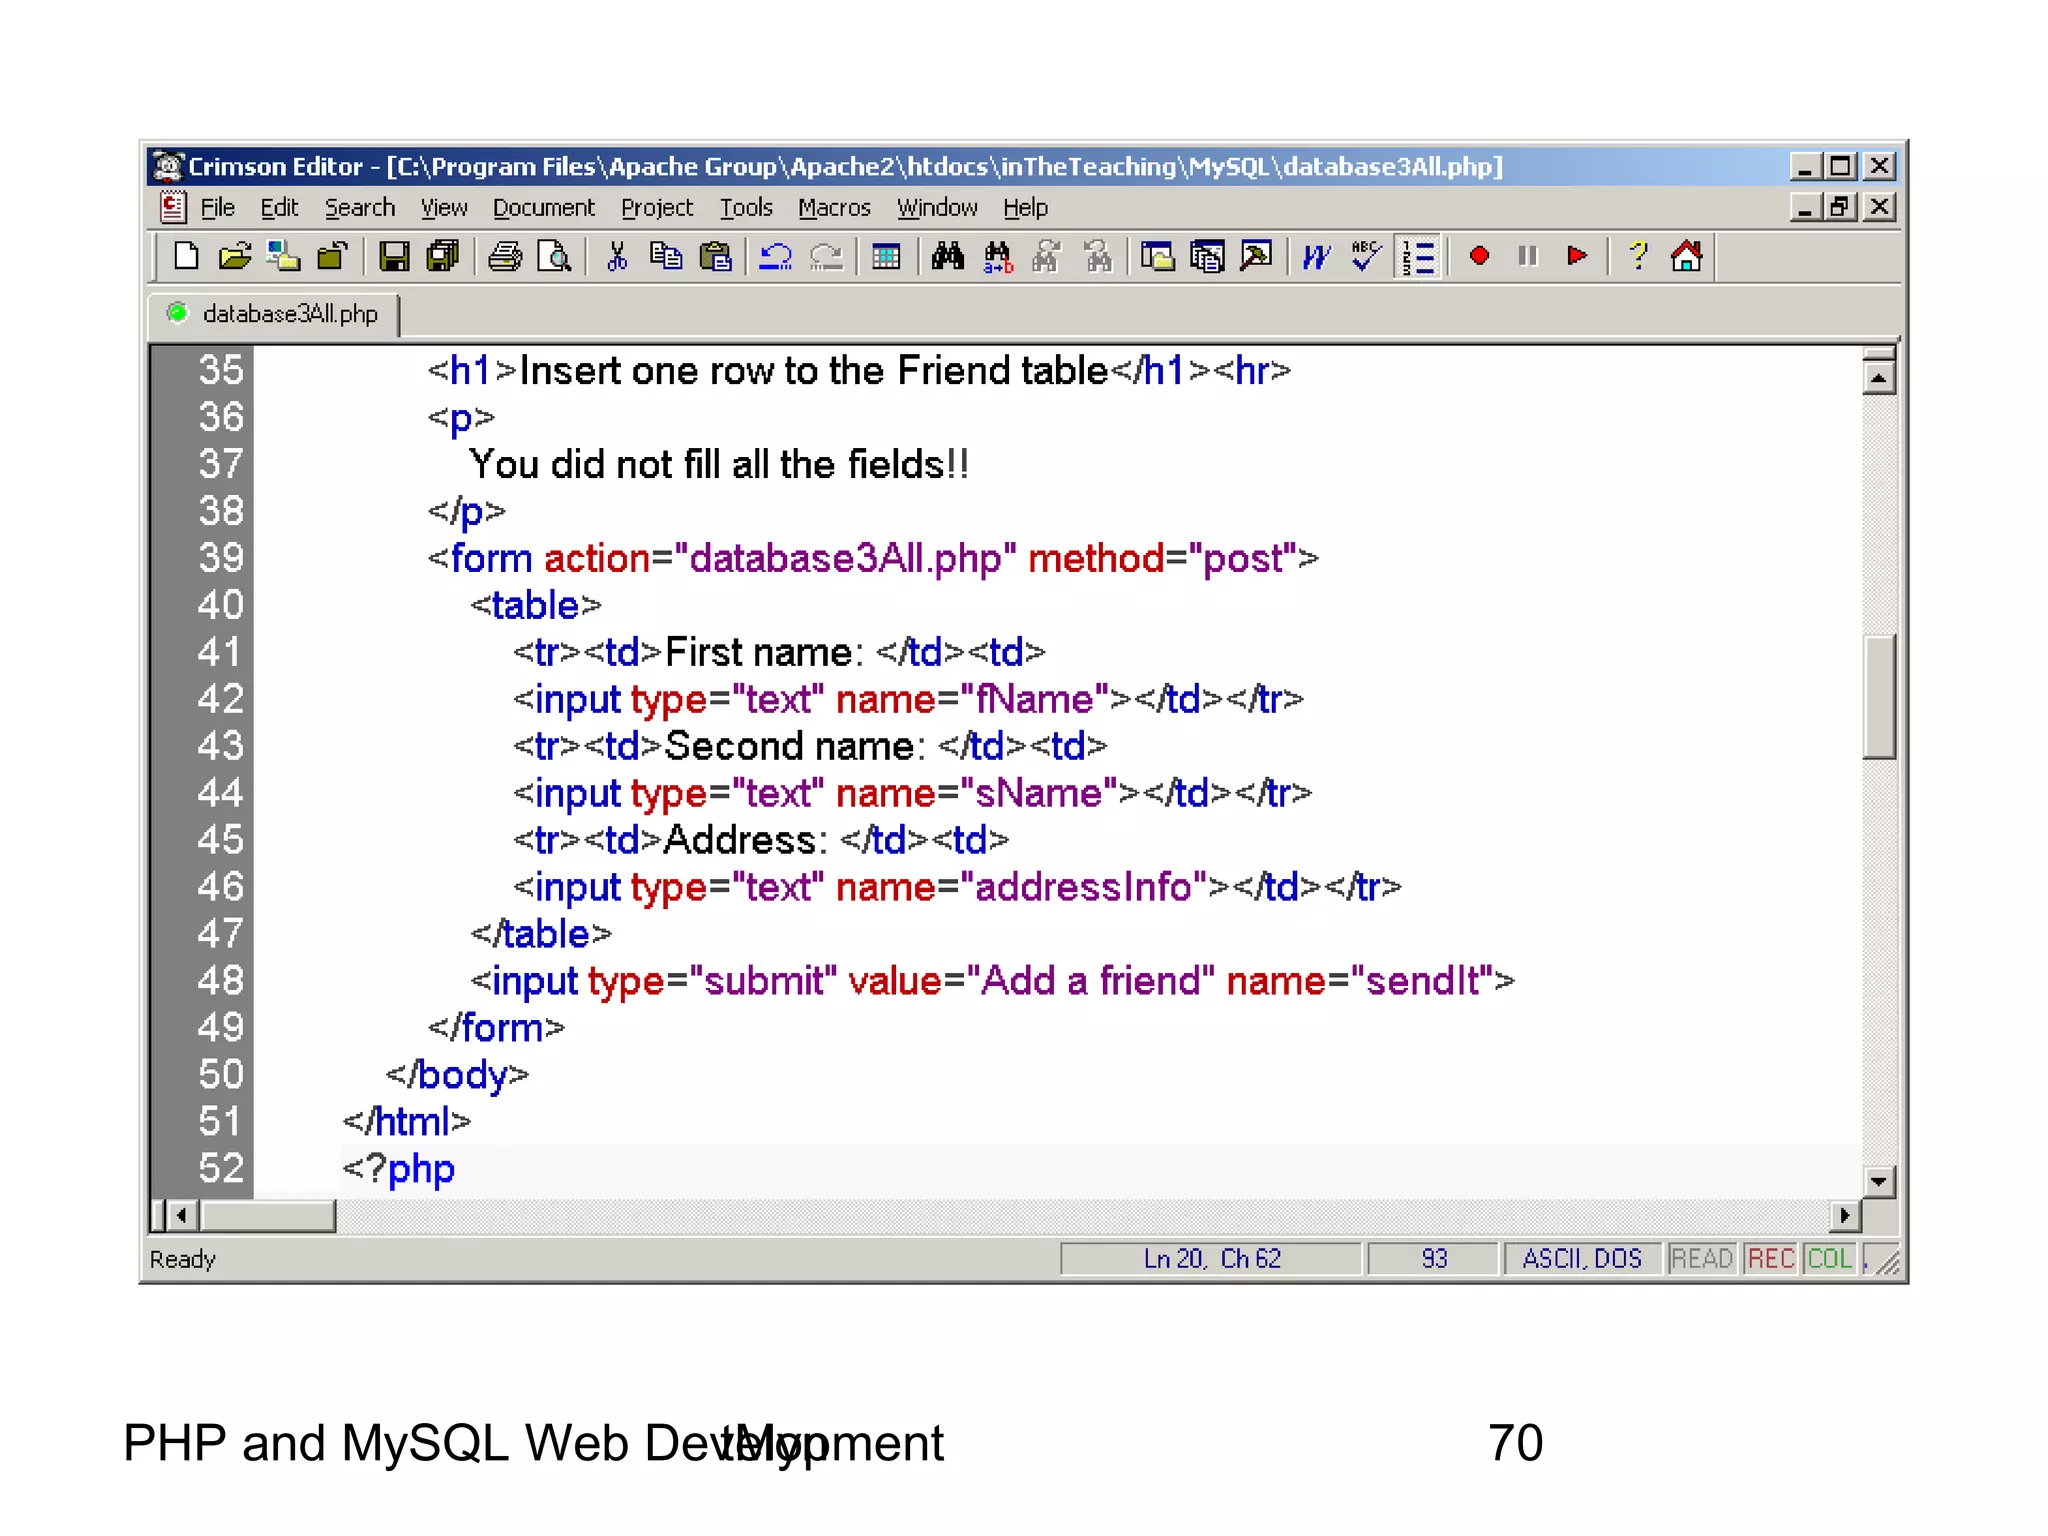The width and height of the screenshot is (2048, 1536).
Task: Click the REC indicator in status bar
Action: coord(1771,1259)
